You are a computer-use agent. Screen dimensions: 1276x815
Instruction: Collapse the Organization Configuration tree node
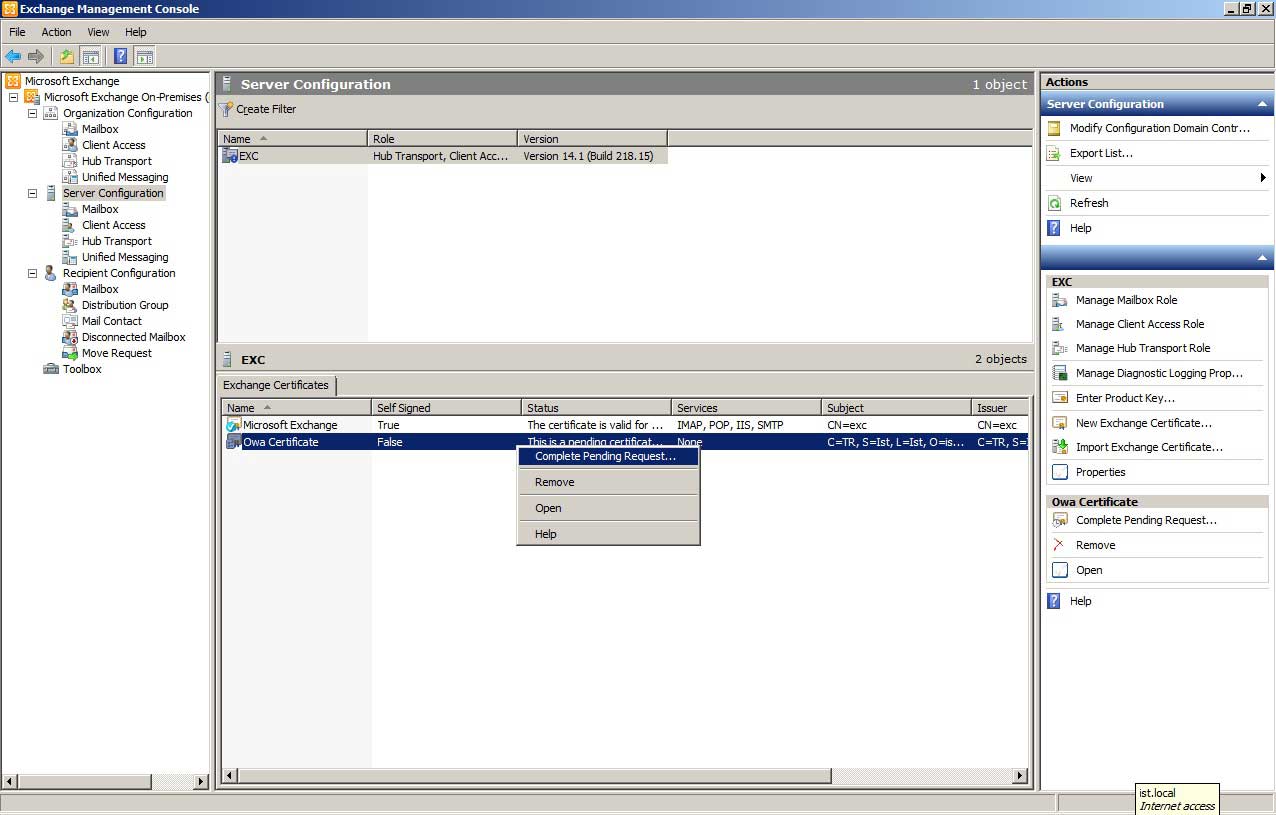pyautogui.click(x=32, y=113)
